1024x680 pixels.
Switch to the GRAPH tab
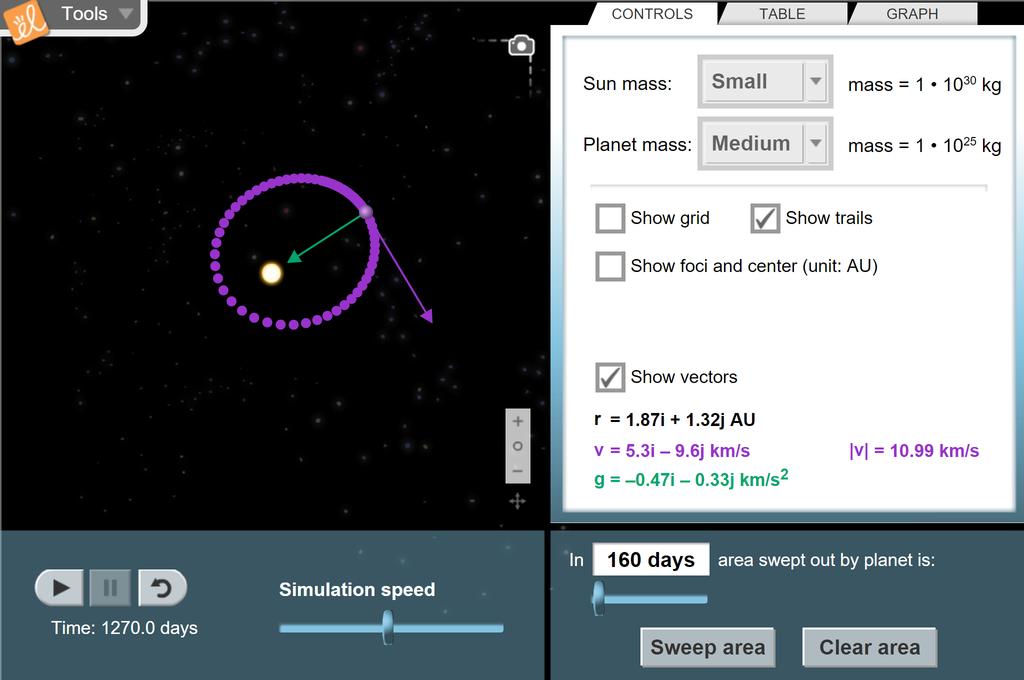[912, 14]
